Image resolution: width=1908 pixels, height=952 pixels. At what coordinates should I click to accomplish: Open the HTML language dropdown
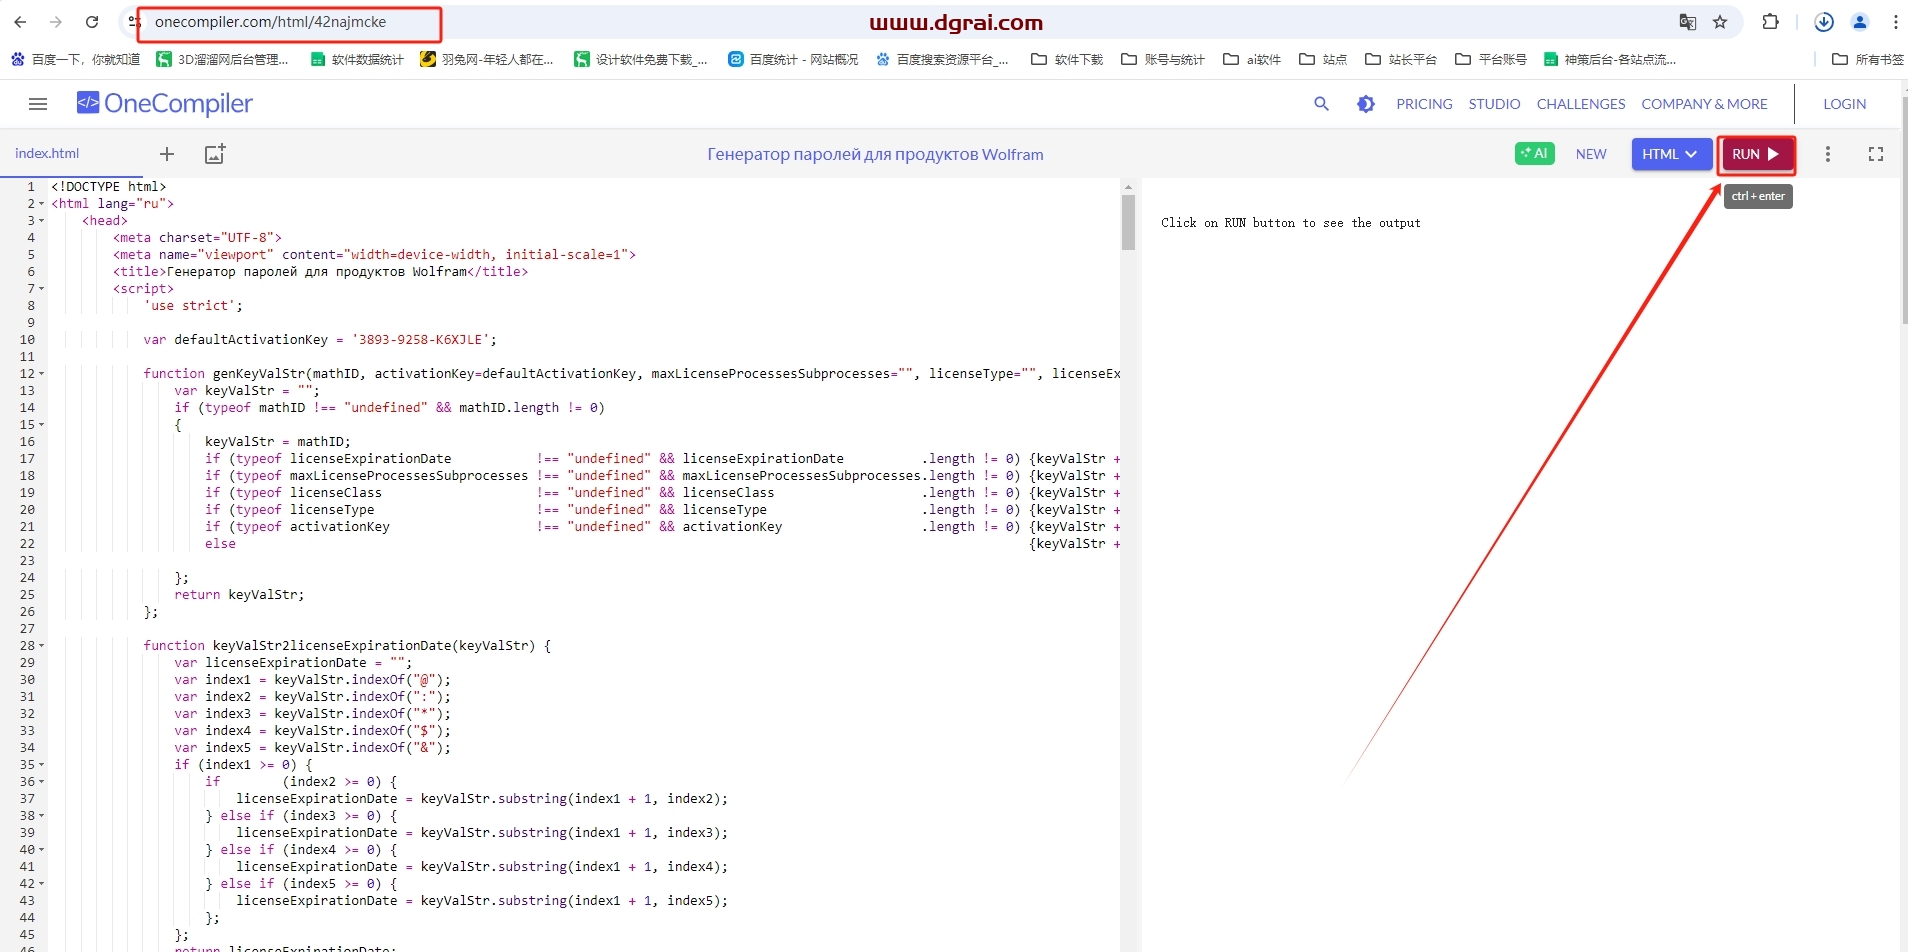[x=1671, y=154]
